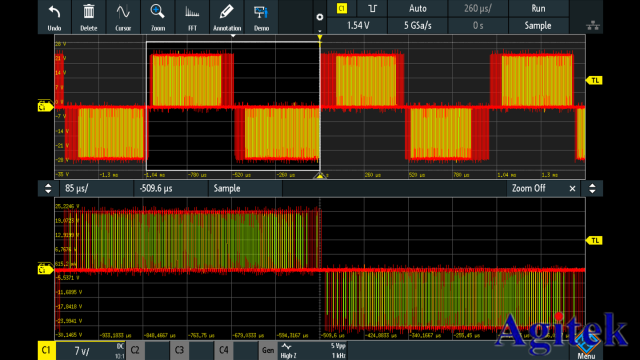Toggle the Gen waveform generator

268,350
